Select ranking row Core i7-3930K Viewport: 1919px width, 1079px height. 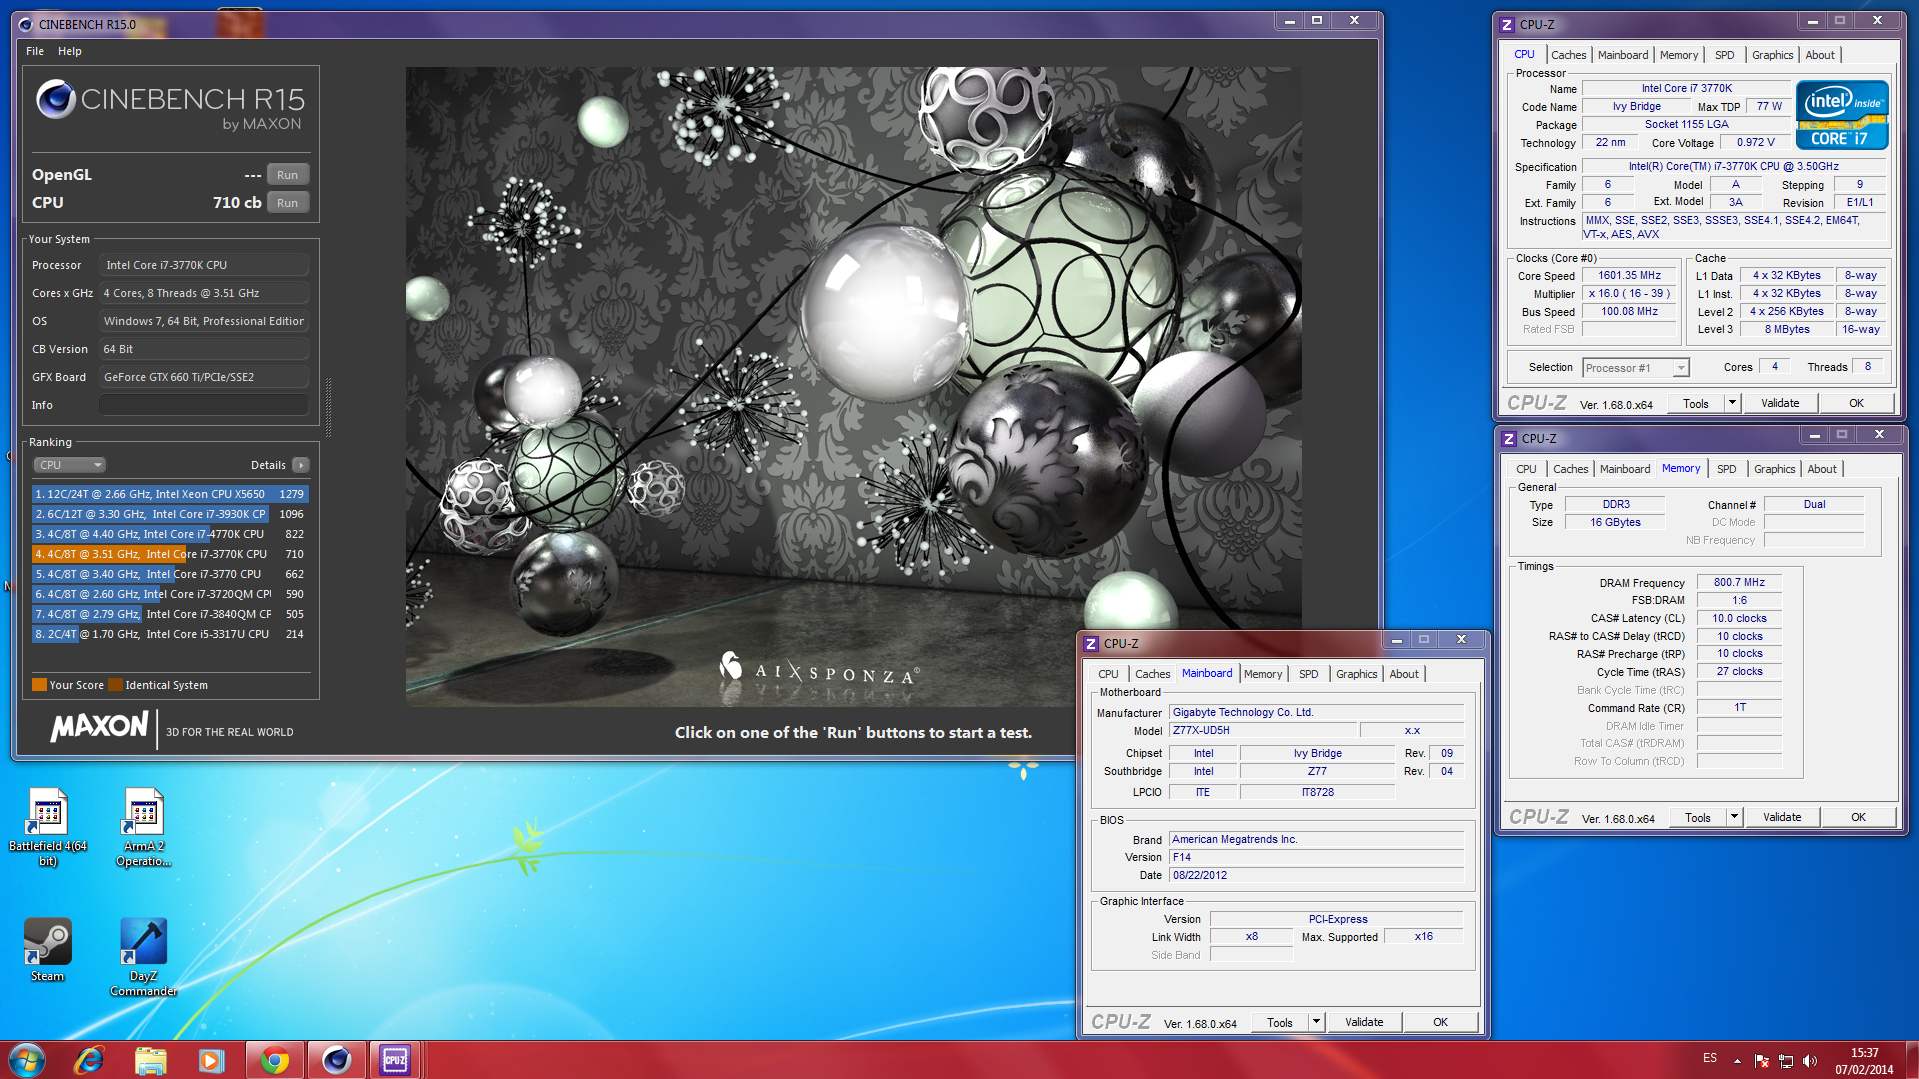pyautogui.click(x=170, y=514)
